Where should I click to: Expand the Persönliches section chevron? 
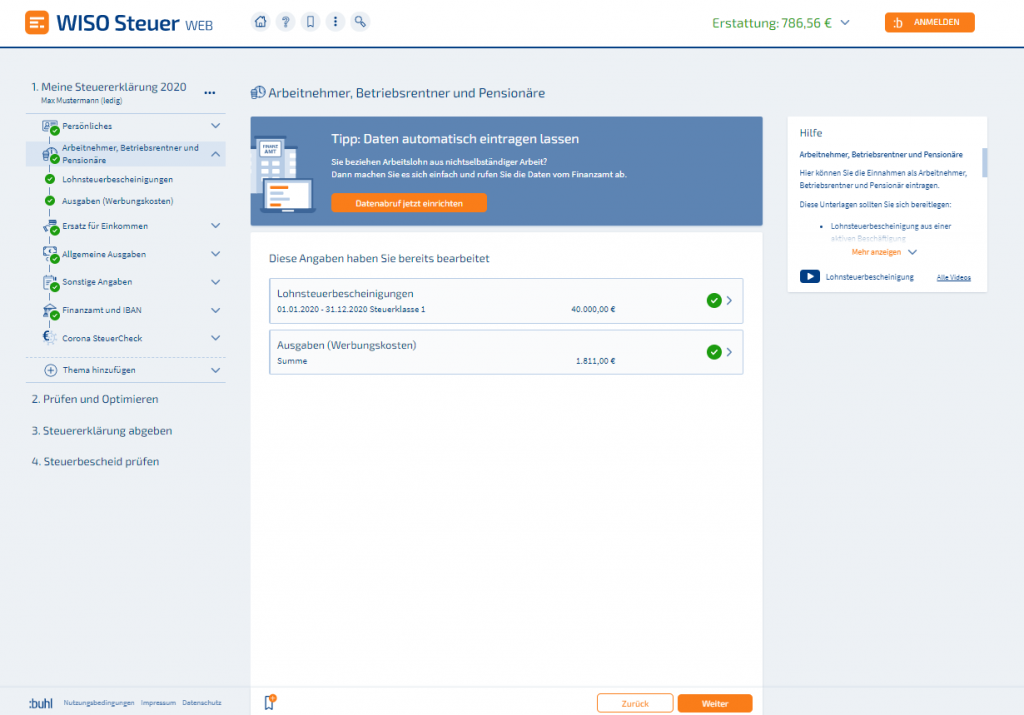pyautogui.click(x=215, y=126)
